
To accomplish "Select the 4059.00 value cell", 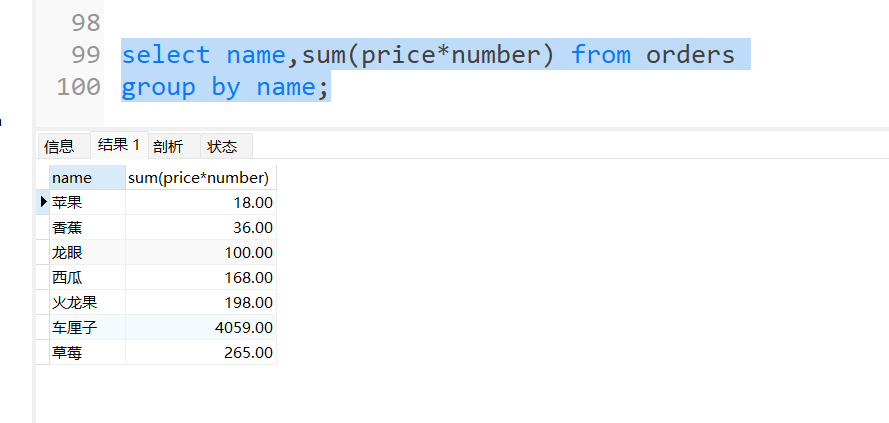I will pos(200,327).
